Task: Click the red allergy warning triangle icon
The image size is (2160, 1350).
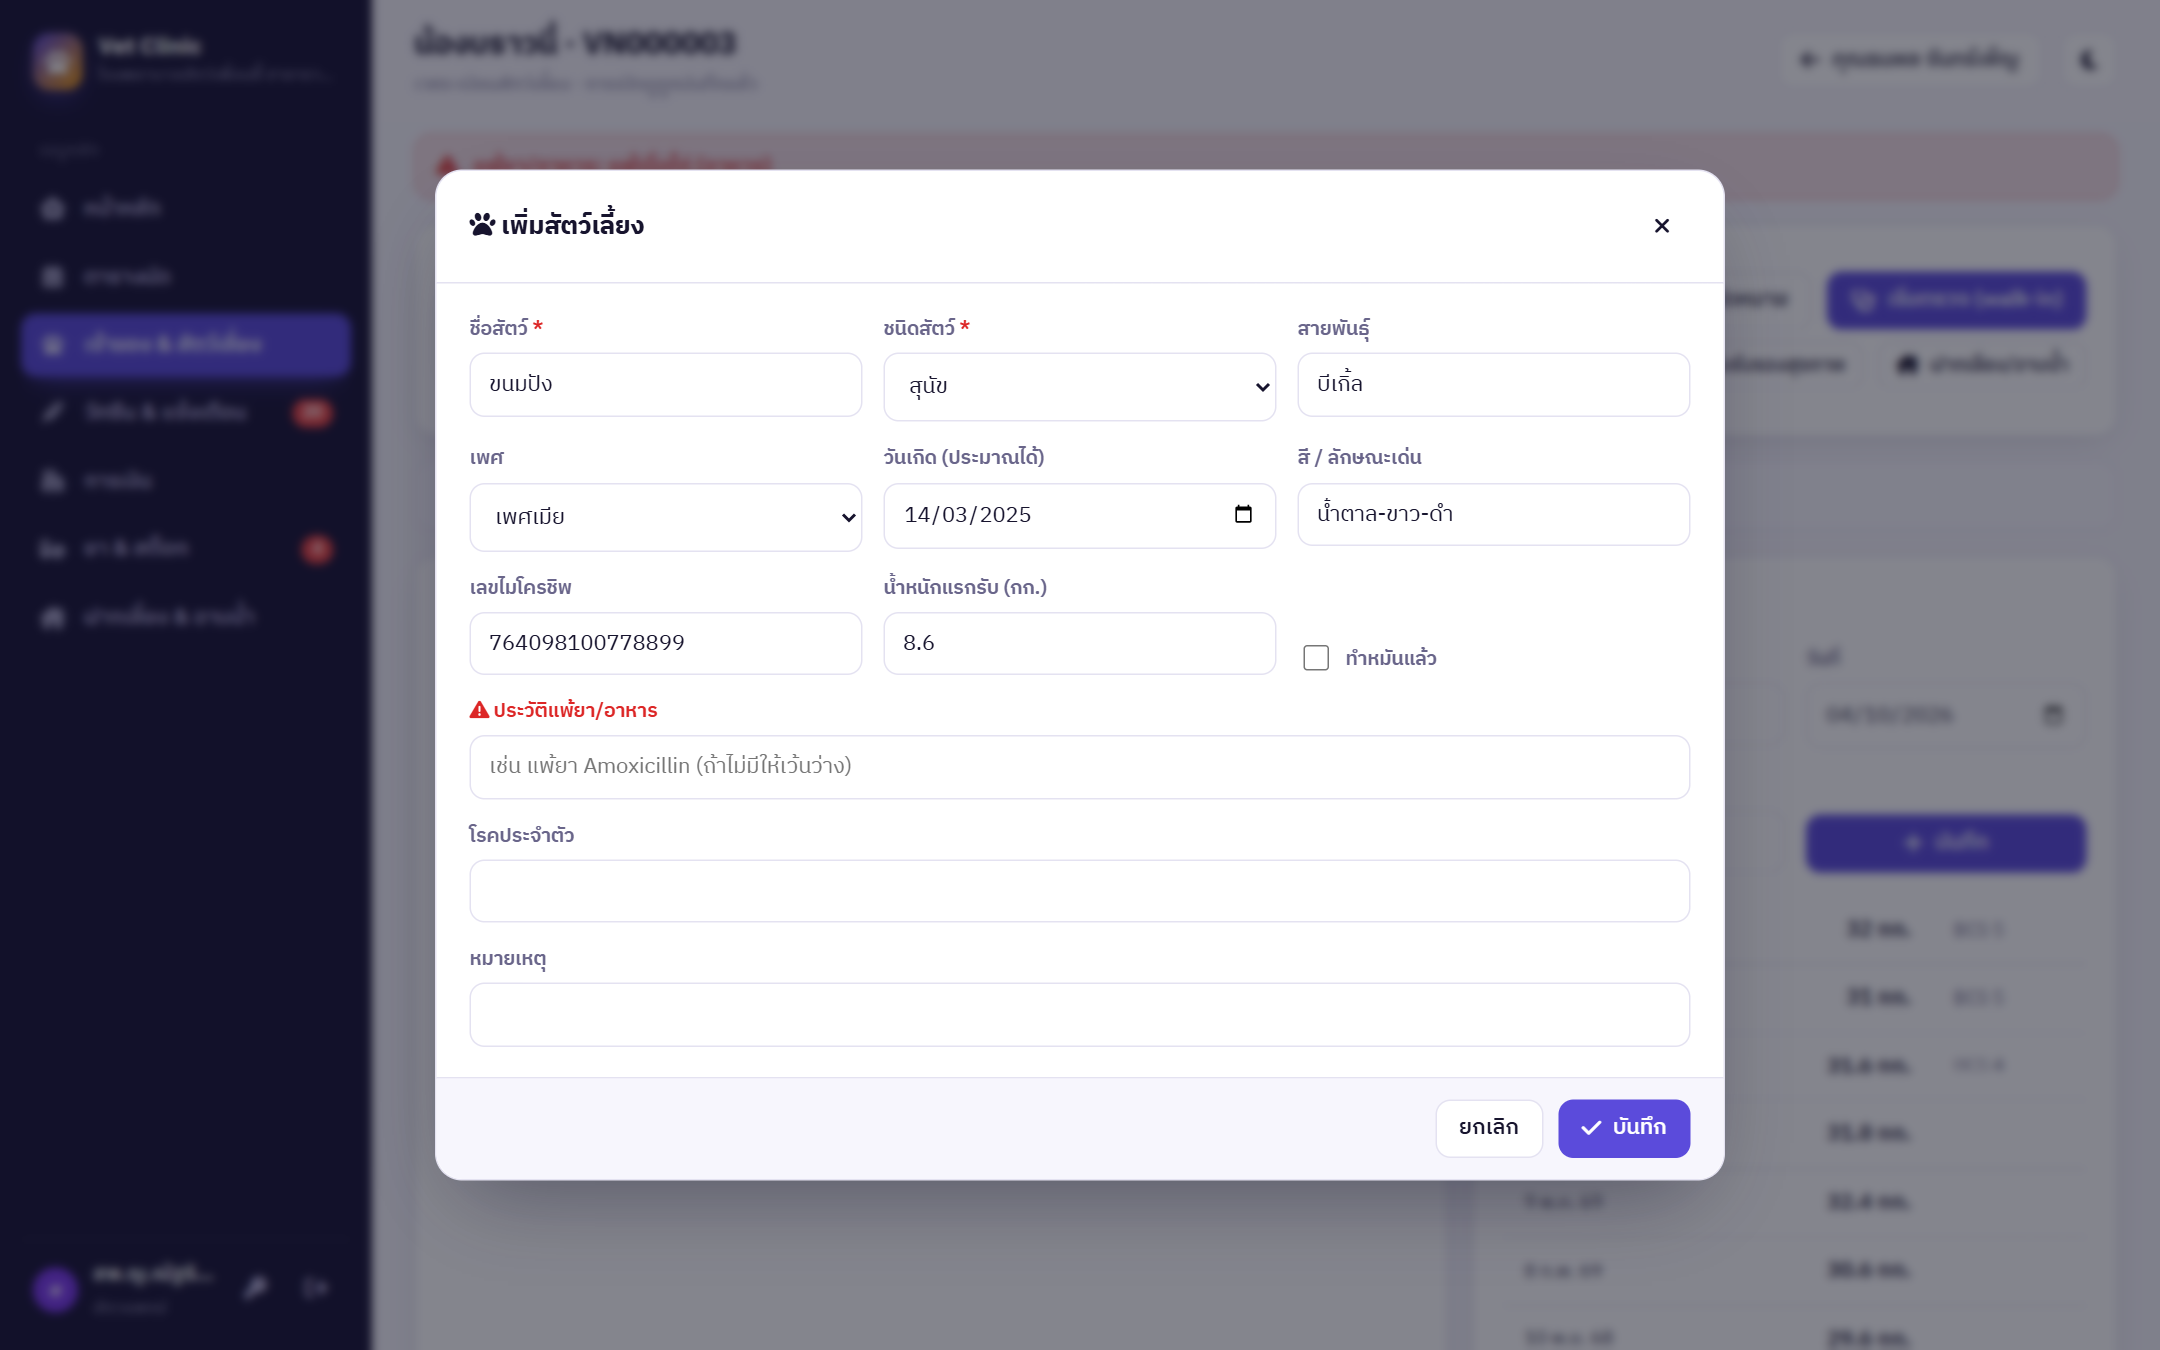Action: 479,710
